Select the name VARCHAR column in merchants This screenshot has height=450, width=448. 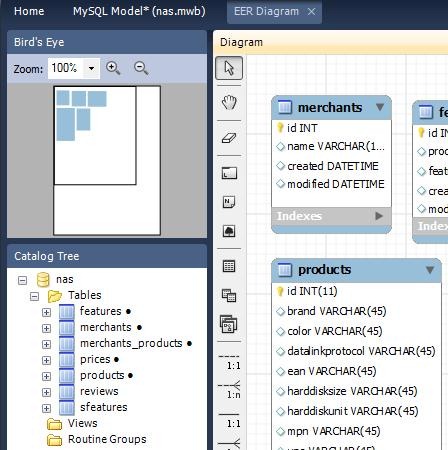(331, 146)
